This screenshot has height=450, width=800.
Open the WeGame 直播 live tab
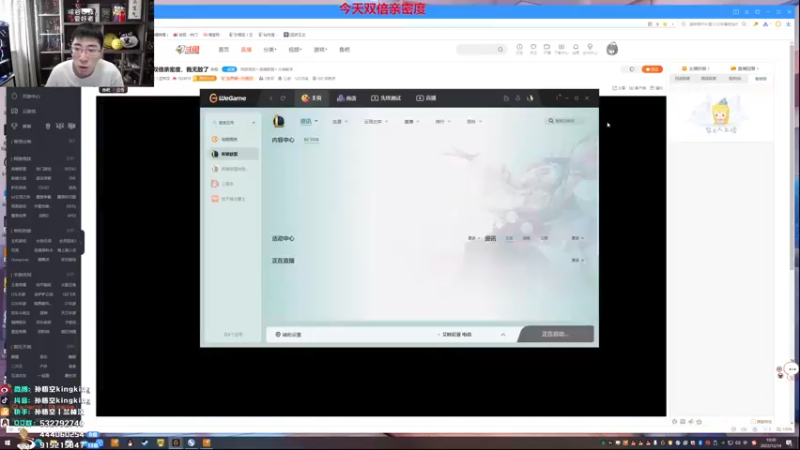[x=426, y=98]
